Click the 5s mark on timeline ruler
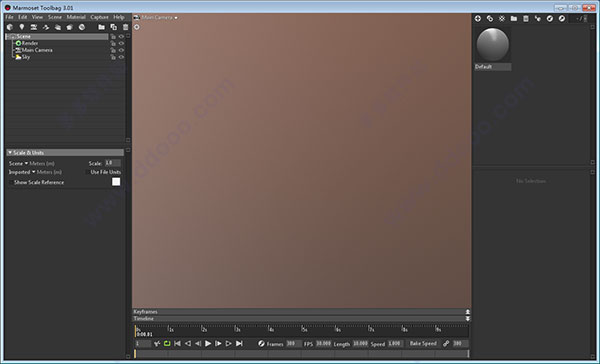 point(304,329)
